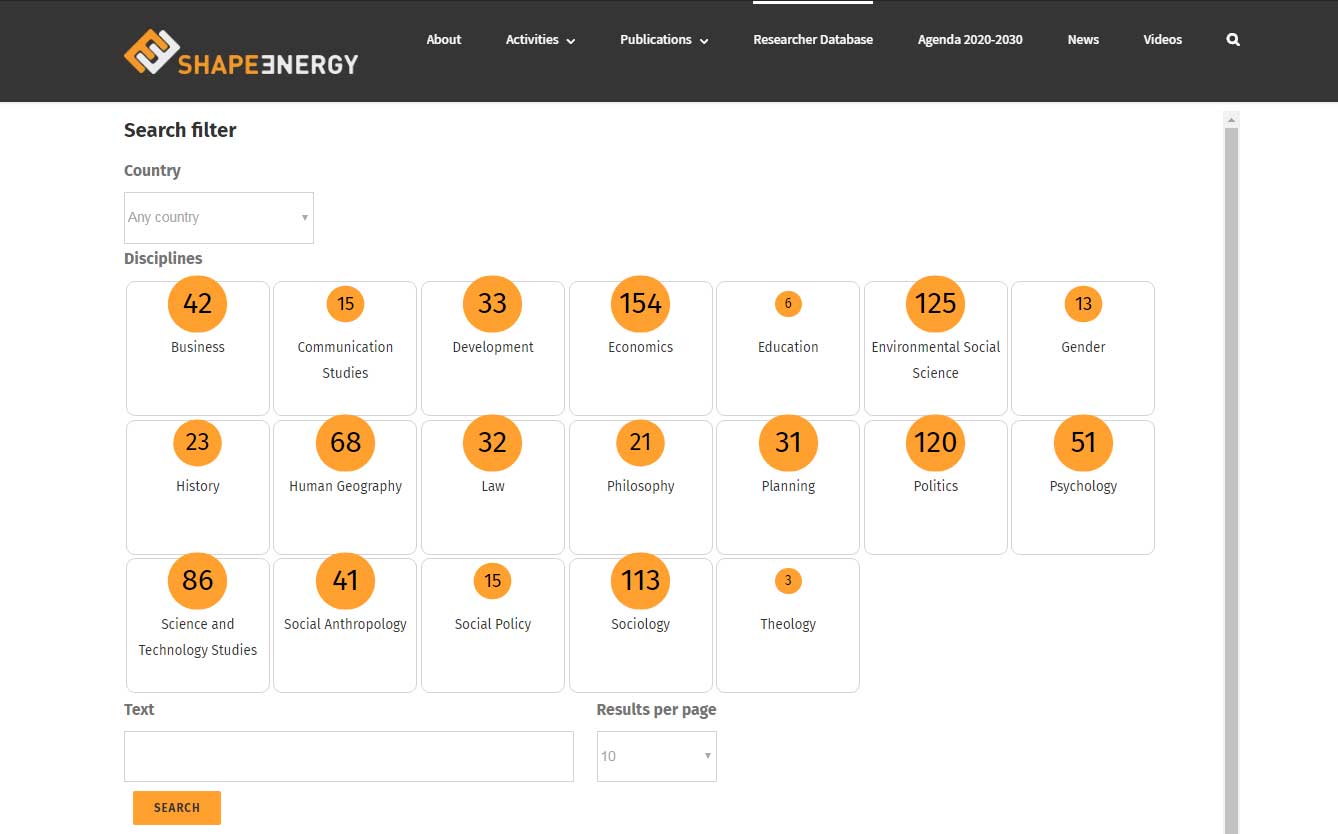The height and width of the screenshot is (834, 1338).
Task: Toggle the Business discipline filter
Action: pyautogui.click(x=198, y=348)
